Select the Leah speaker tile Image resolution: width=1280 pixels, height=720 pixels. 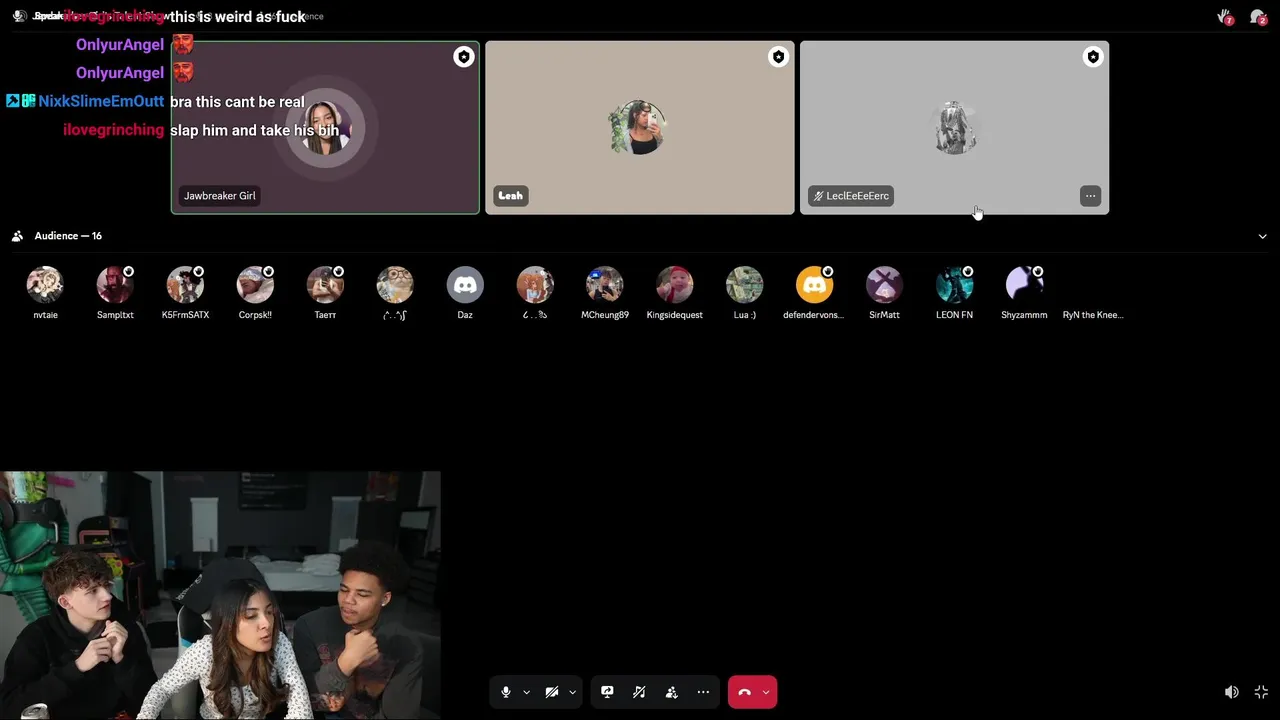coord(640,127)
